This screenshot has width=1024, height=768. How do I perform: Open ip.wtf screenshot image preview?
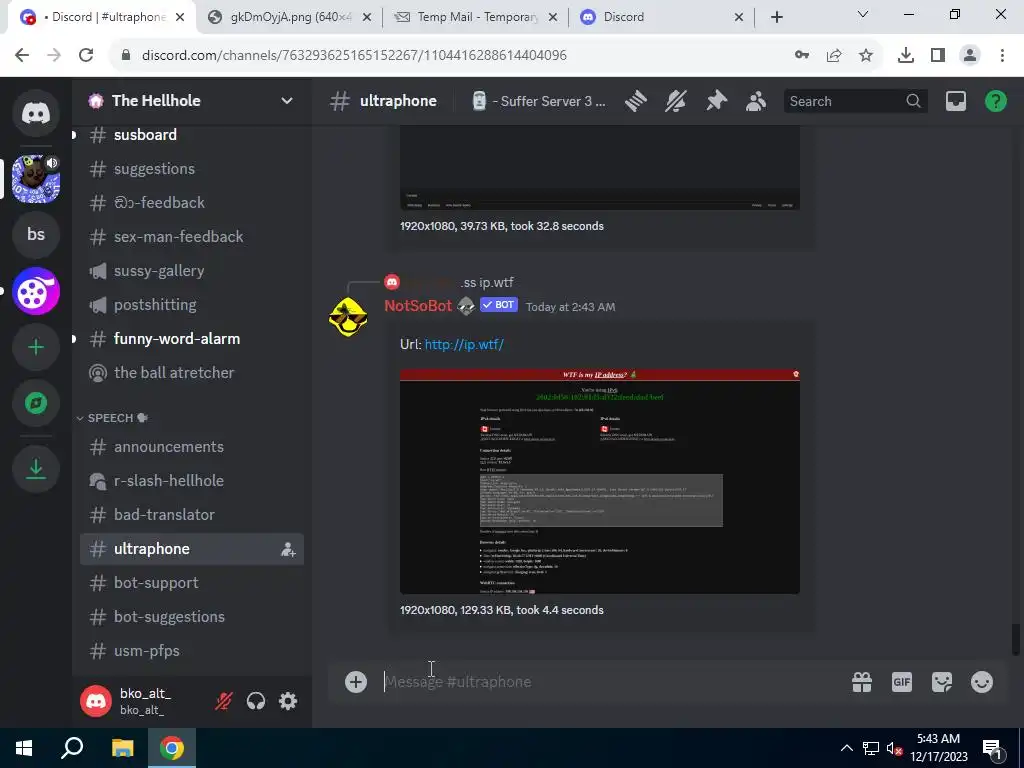tap(600, 481)
